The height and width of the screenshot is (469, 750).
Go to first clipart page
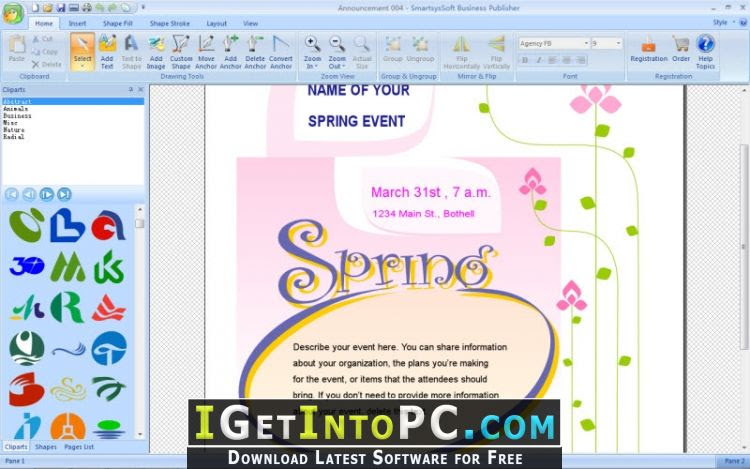click(11, 194)
